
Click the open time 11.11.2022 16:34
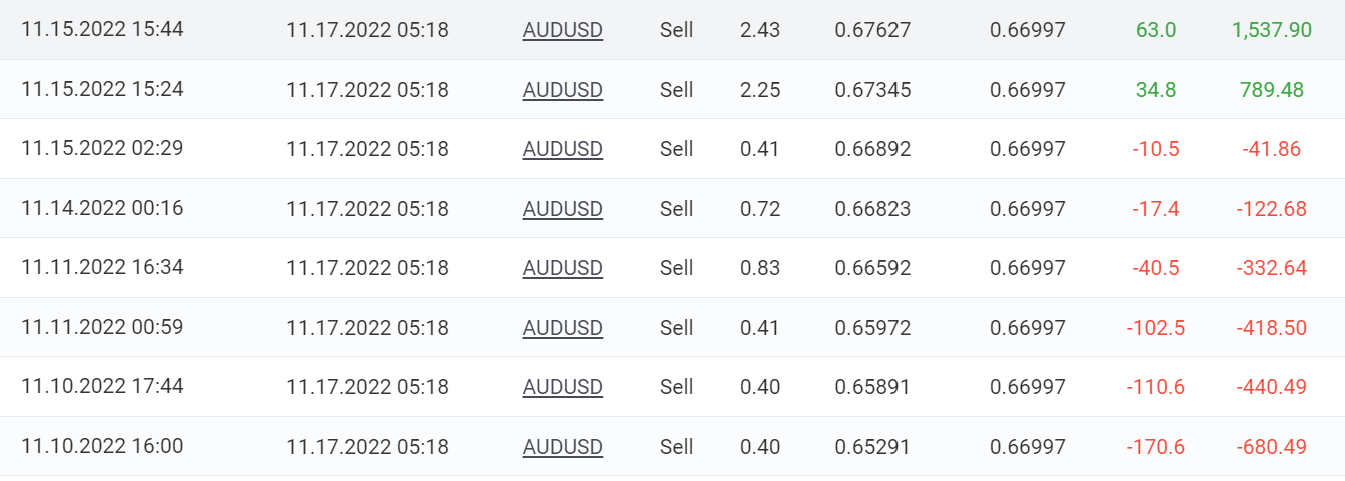pos(102,268)
